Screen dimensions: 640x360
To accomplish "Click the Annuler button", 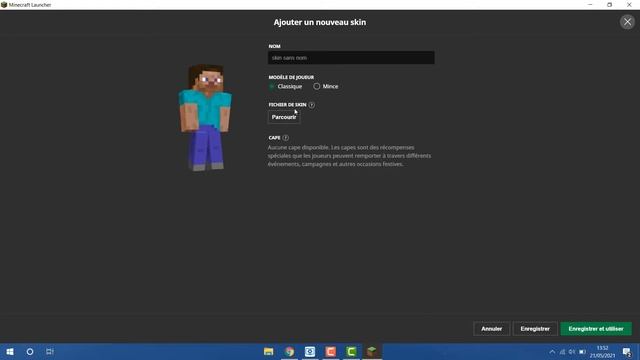I will click(491, 329).
